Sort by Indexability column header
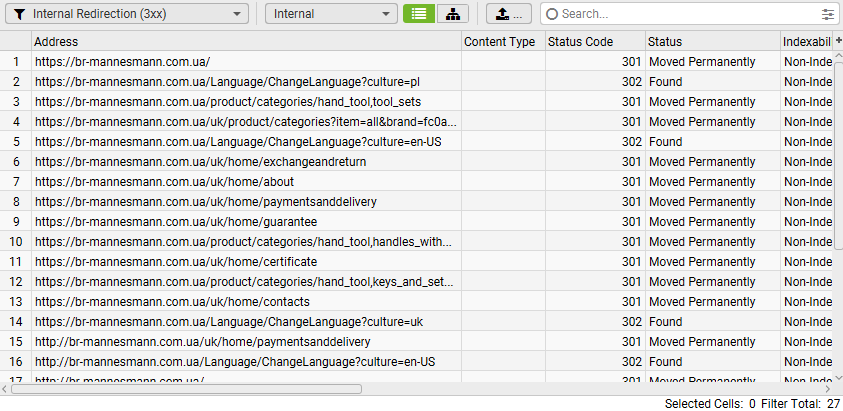 [806, 41]
